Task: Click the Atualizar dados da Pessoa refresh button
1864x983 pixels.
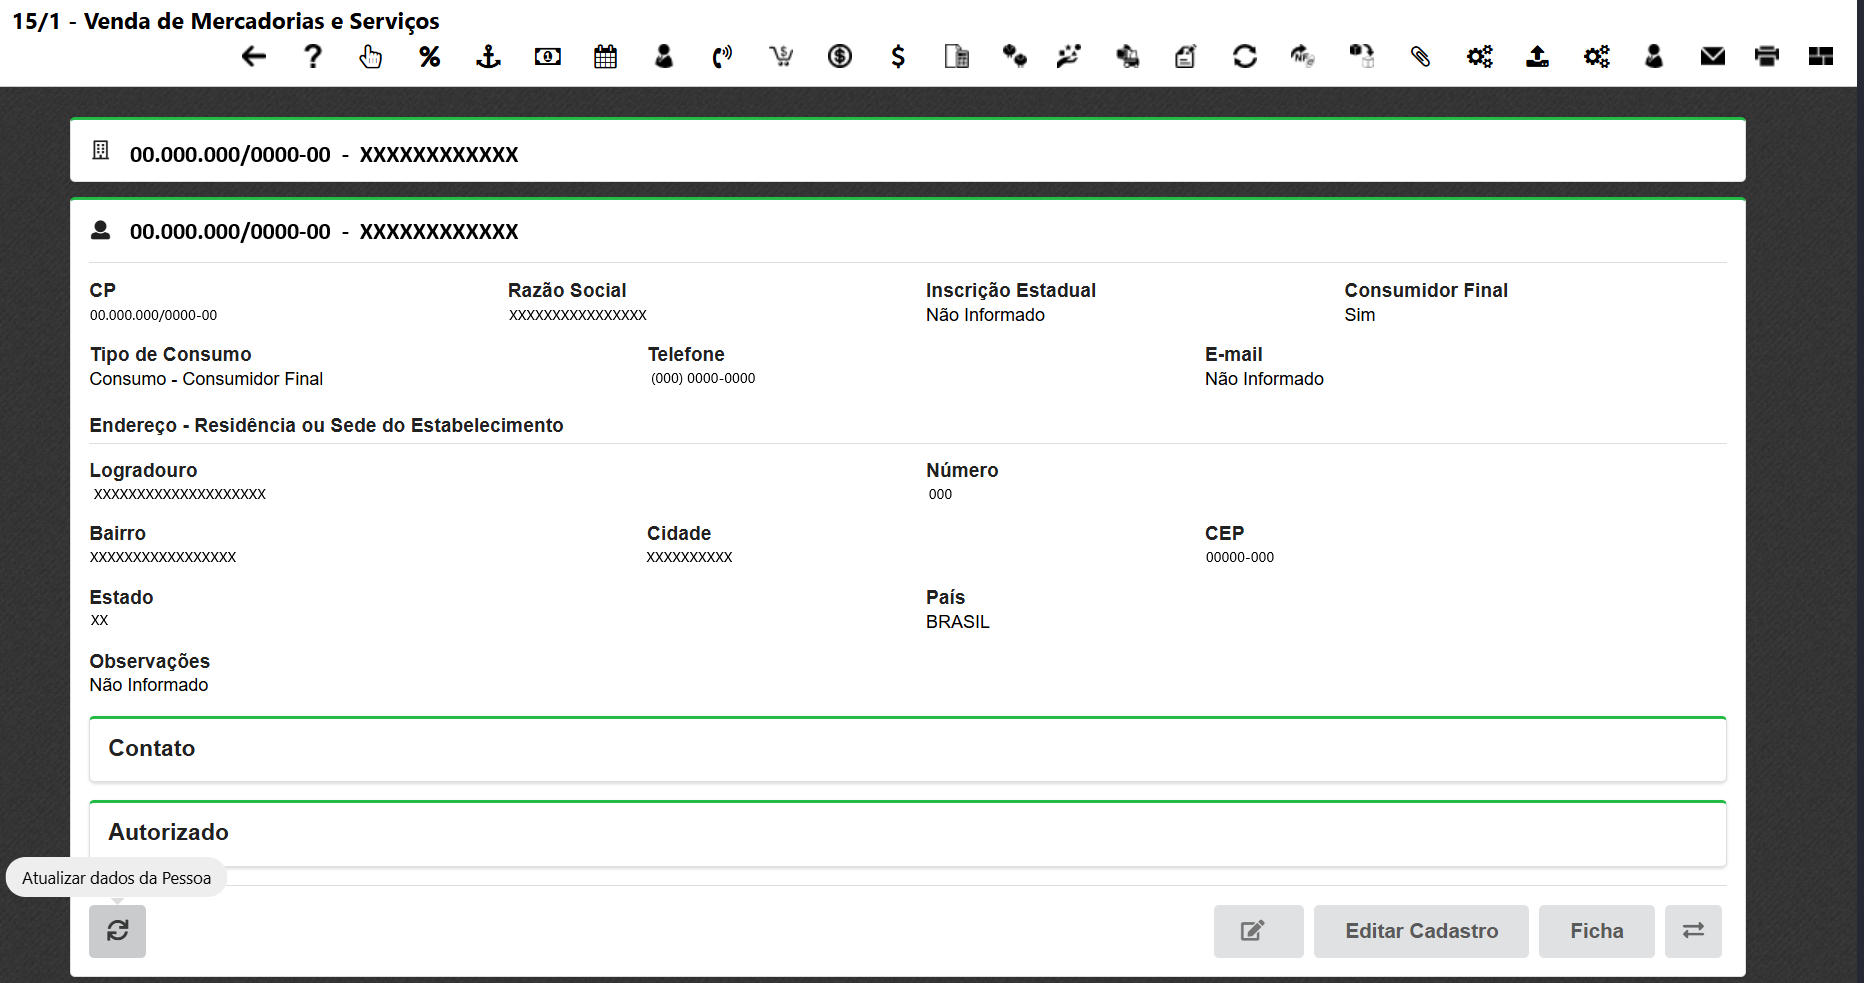Action: 118,931
